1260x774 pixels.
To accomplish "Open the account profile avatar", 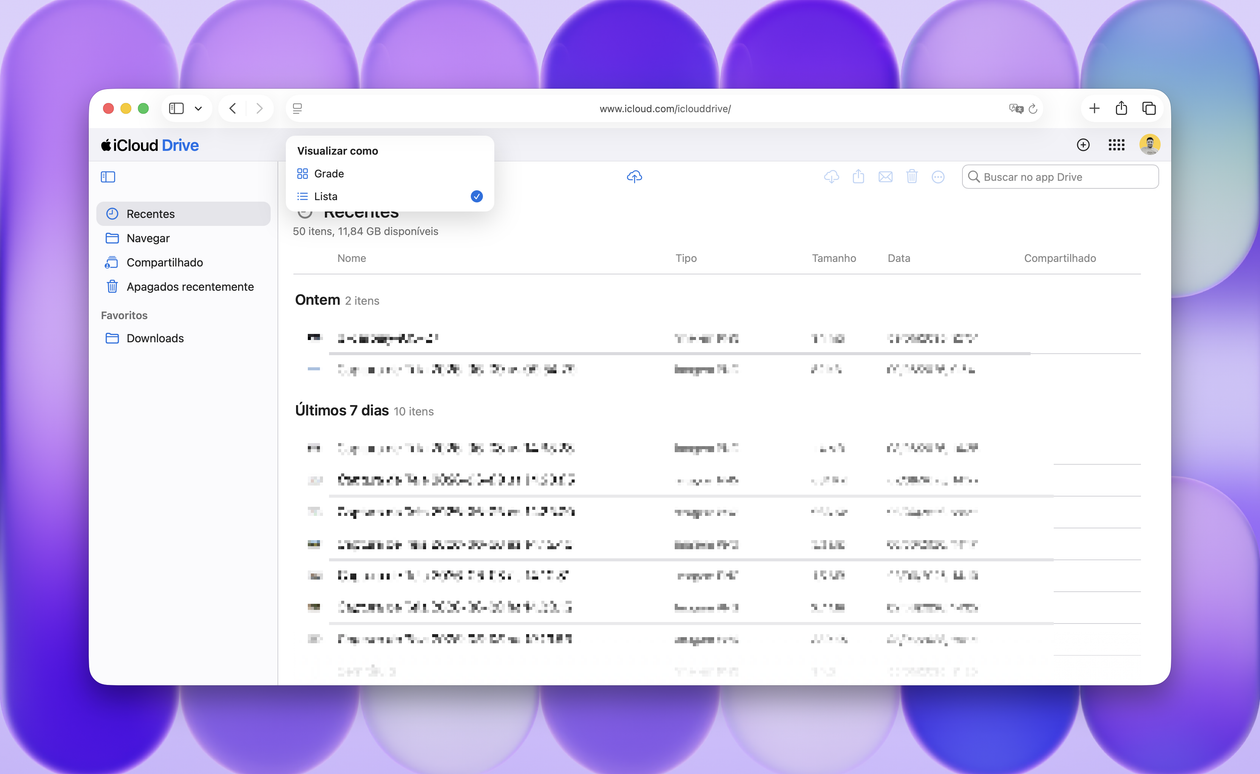I will coord(1150,145).
